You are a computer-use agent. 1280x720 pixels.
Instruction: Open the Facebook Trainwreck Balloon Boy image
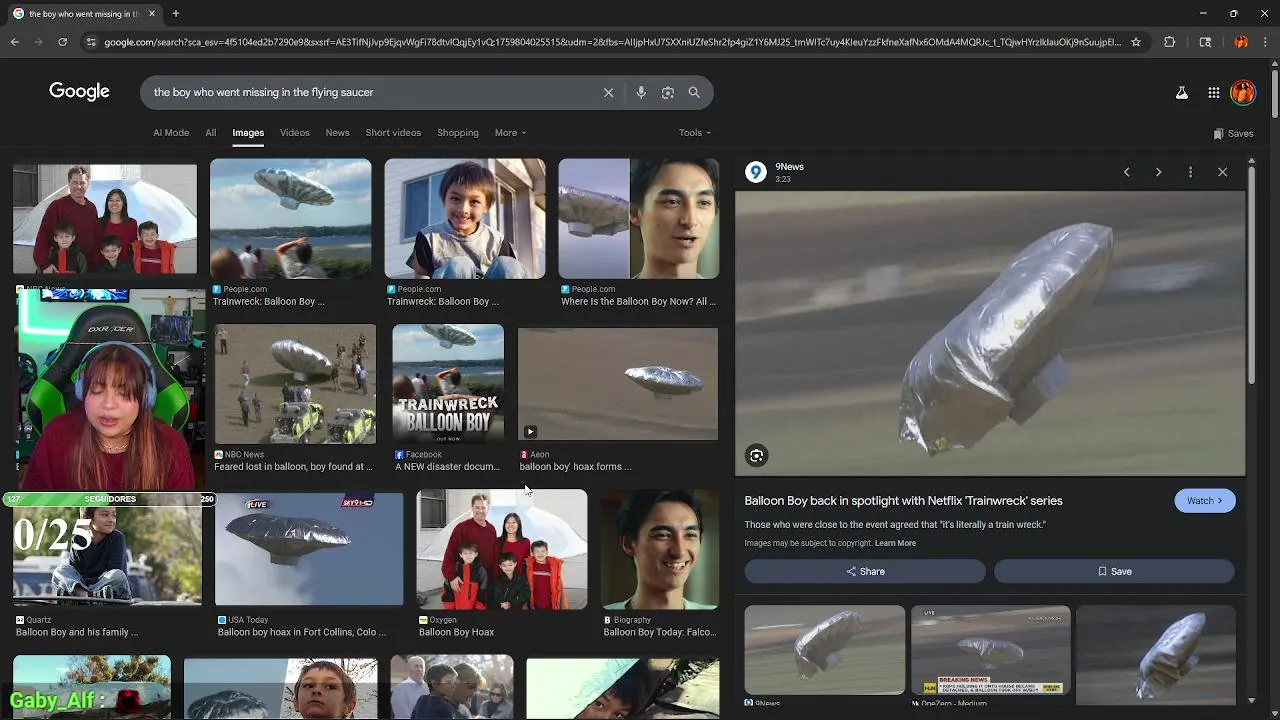click(448, 384)
